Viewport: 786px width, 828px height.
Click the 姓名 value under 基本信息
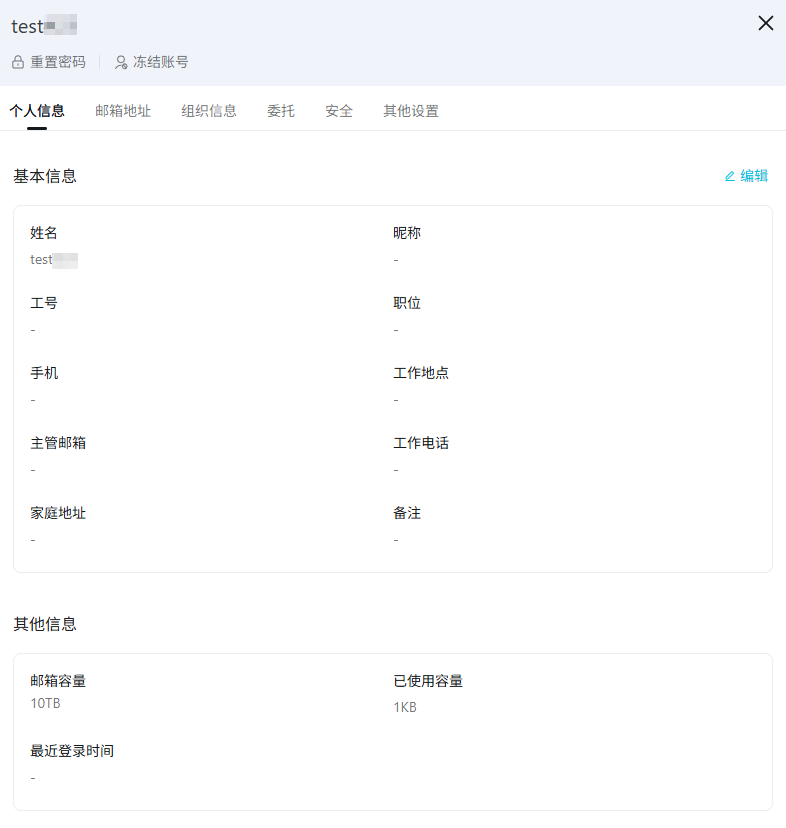click(x=54, y=260)
